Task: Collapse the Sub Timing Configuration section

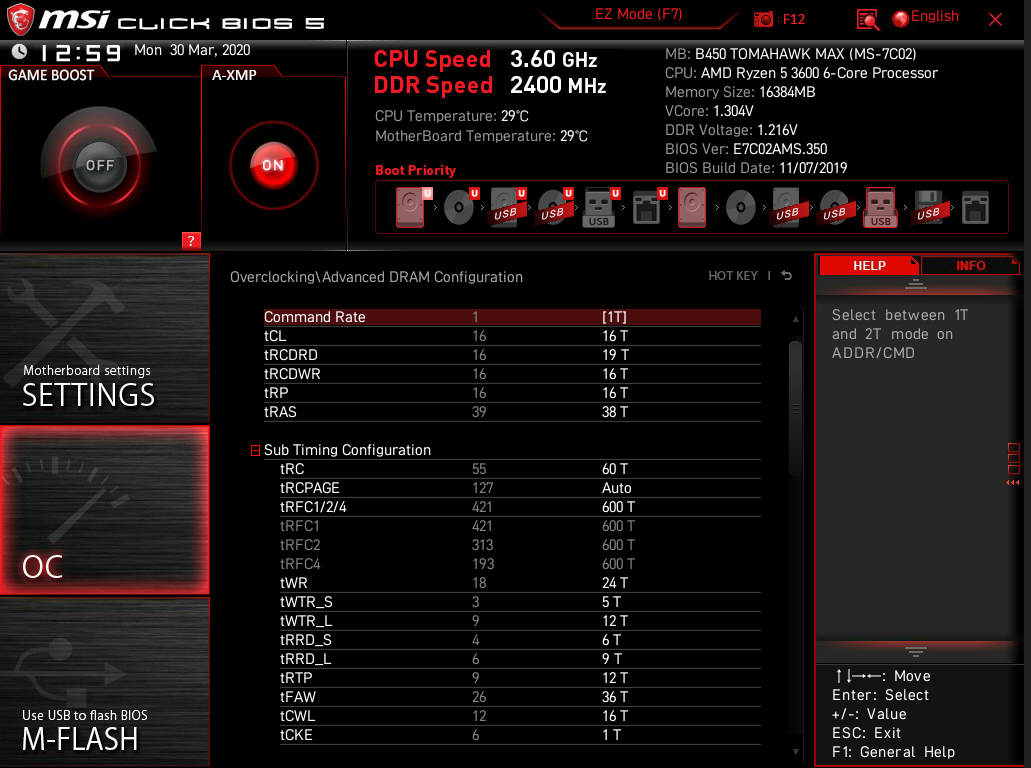Action: (x=255, y=450)
